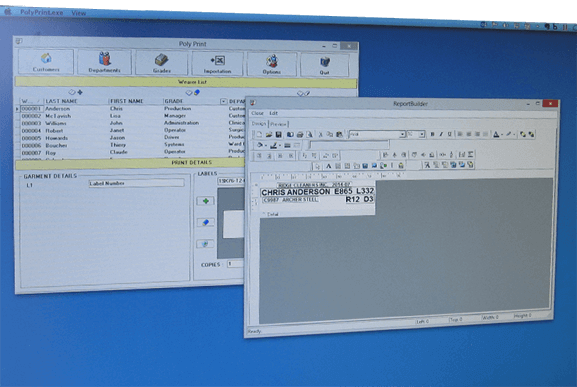Click the Cut scissors icon in ReportBuilder

321,135
